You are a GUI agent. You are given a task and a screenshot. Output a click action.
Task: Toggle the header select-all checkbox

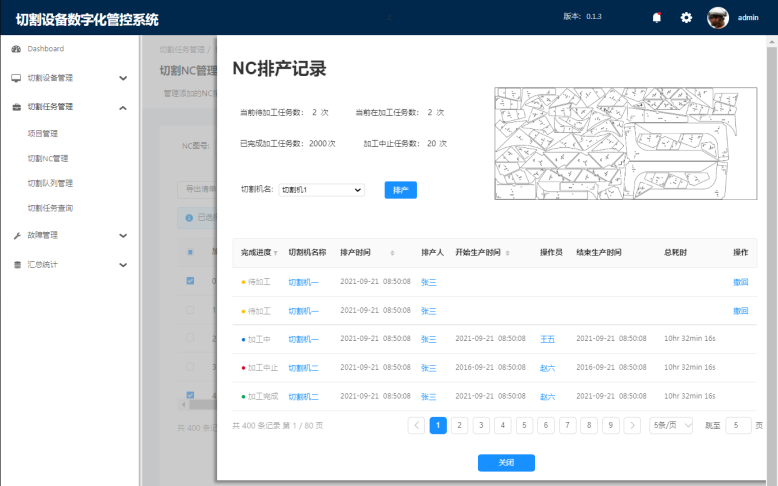(190, 252)
